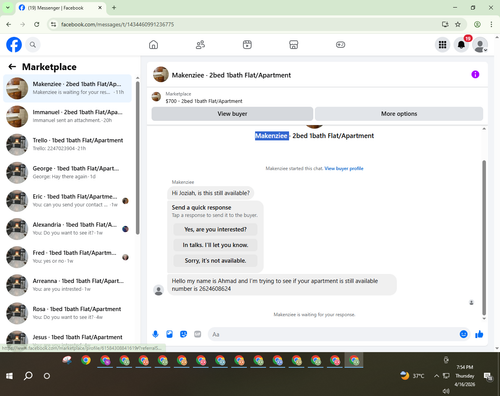Viewport: 500px width, 396px height.
Task: Show hidden system tray icons chevron
Action: point(436,376)
